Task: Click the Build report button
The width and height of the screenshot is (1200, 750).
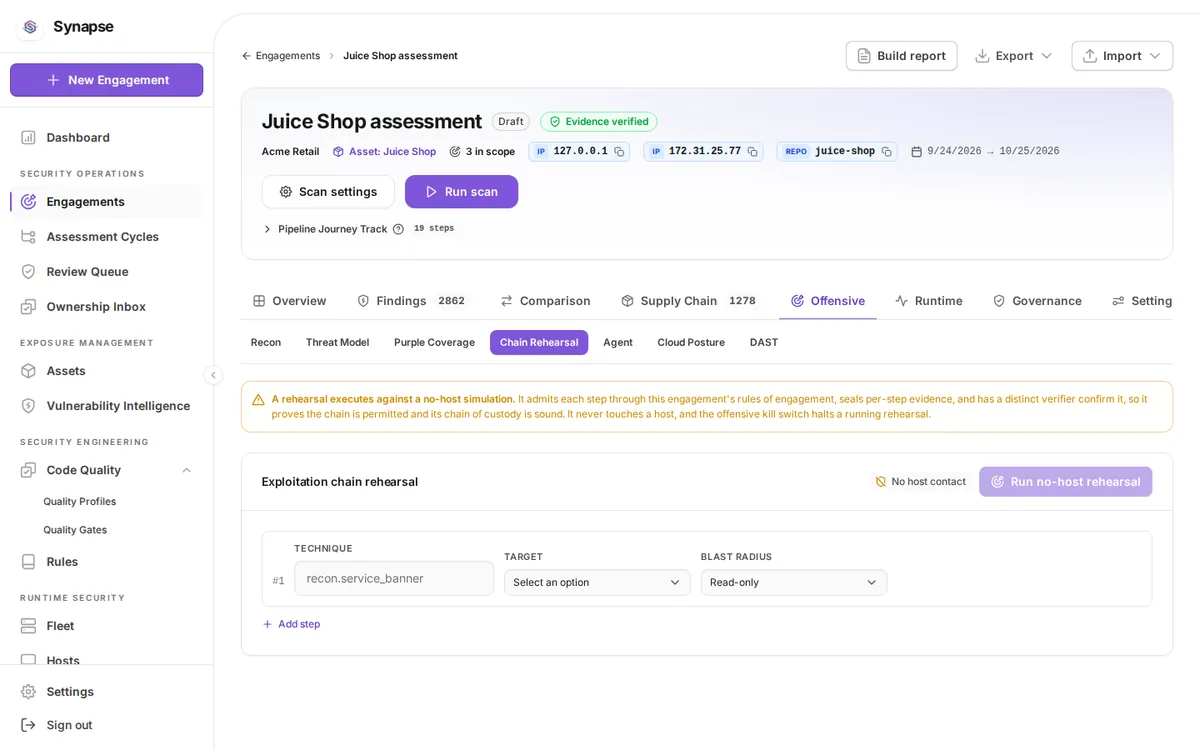Action: click(901, 56)
